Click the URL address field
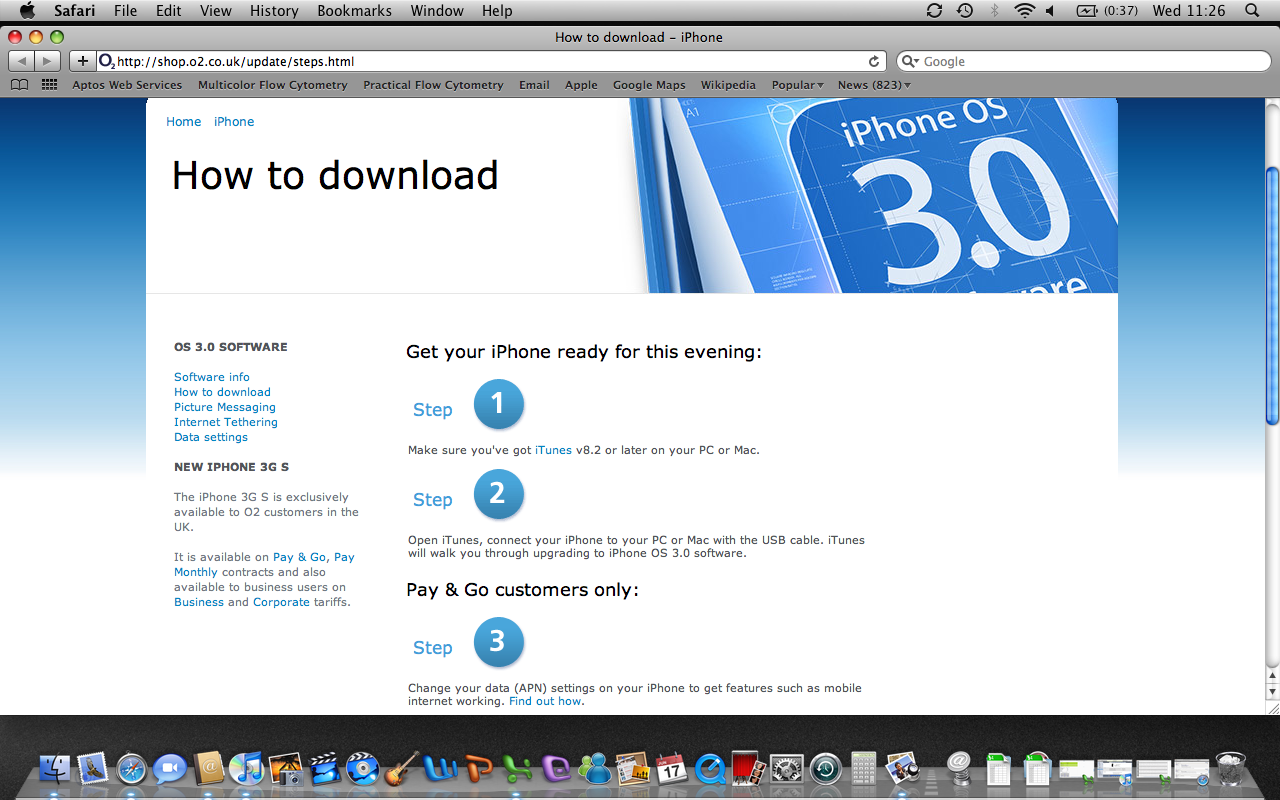This screenshot has width=1280, height=800. (492, 61)
